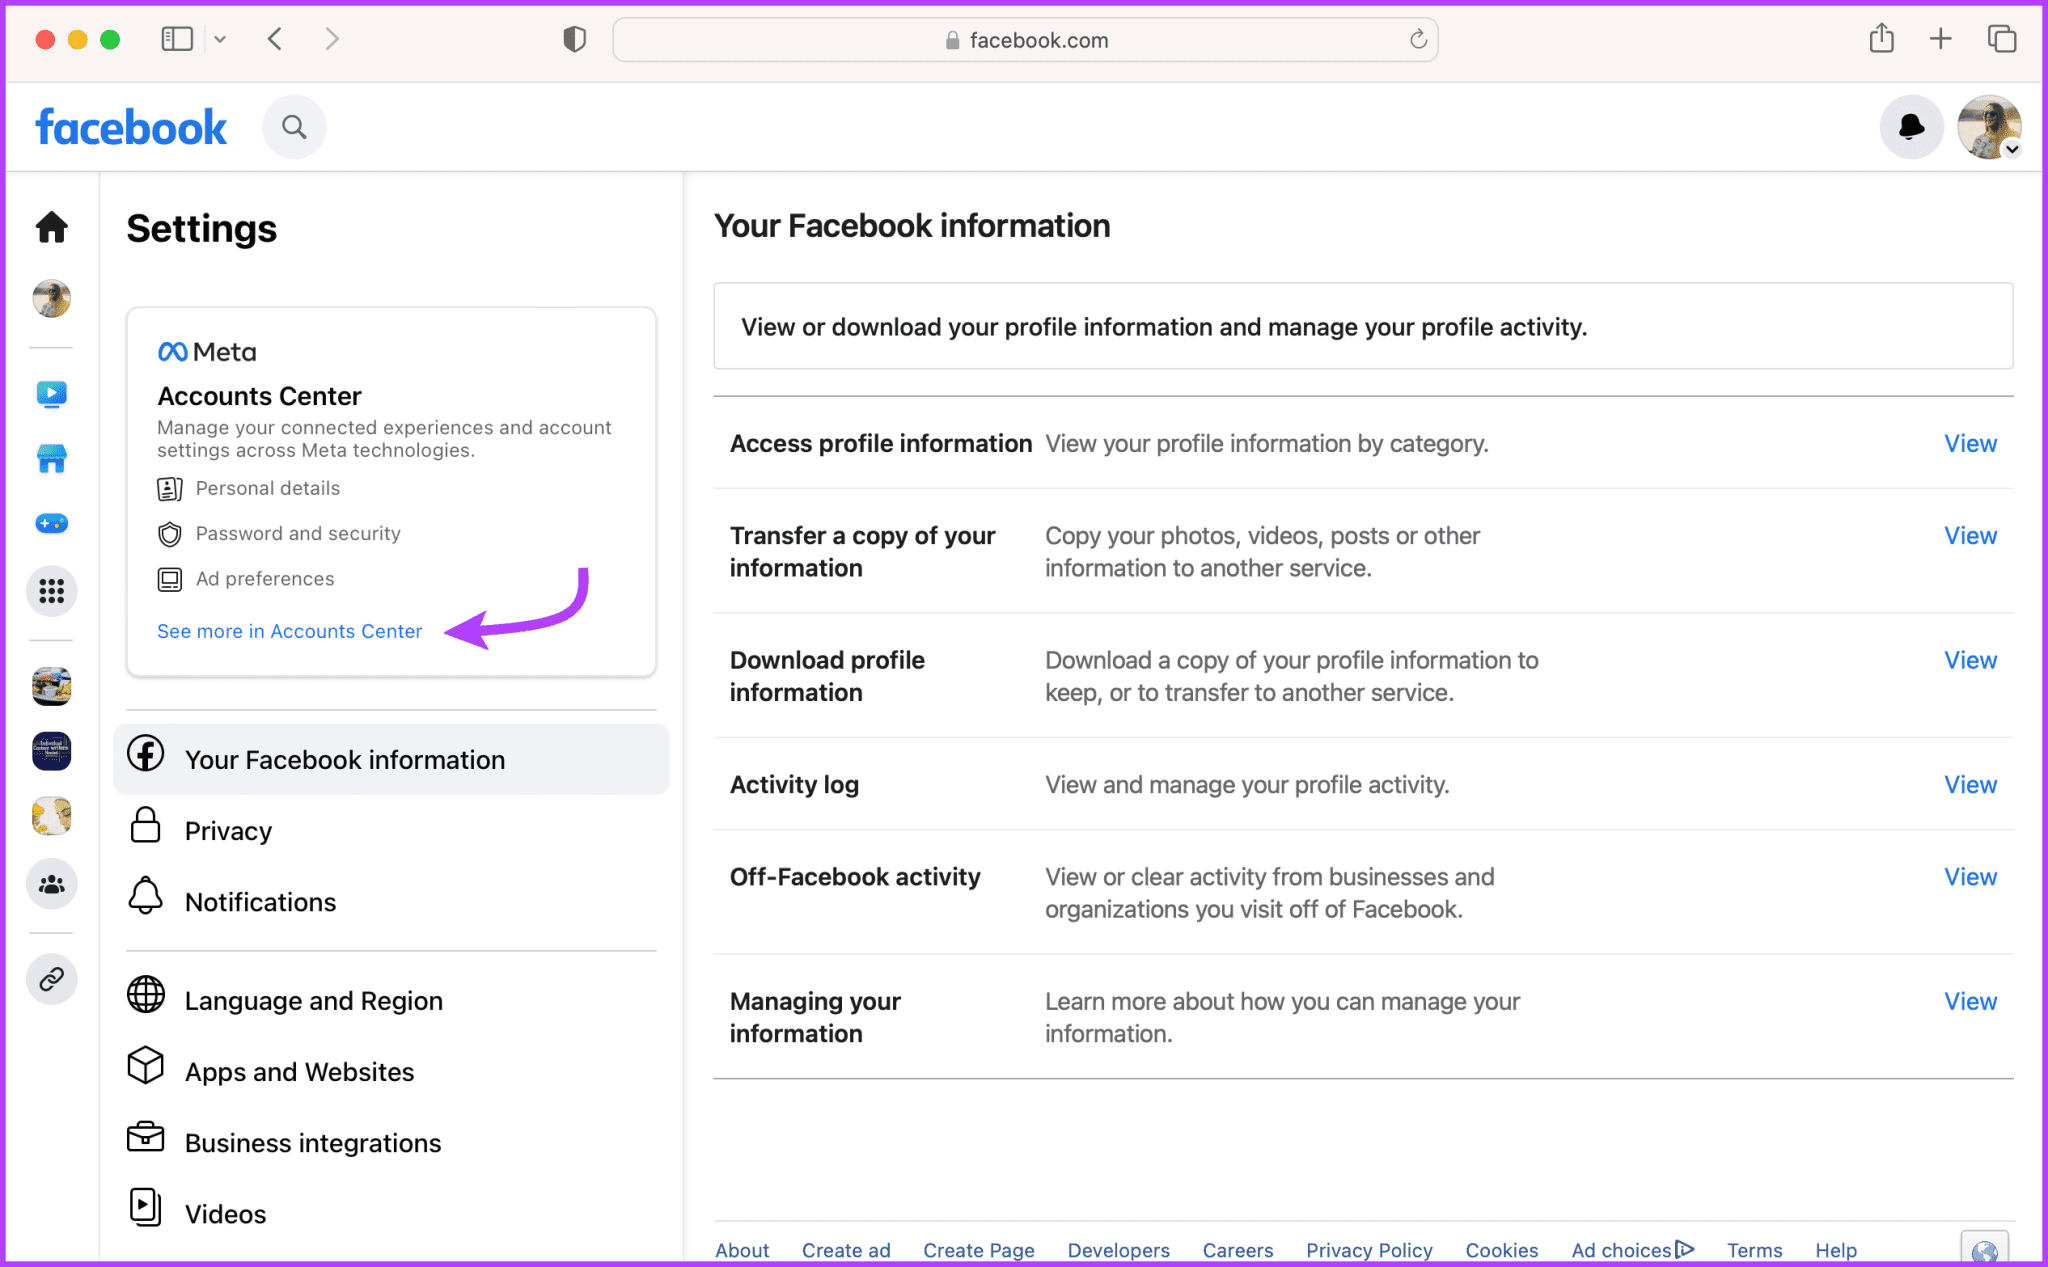The height and width of the screenshot is (1267, 2048).
Task: Open the apps grid menu icon
Action: pos(51,591)
